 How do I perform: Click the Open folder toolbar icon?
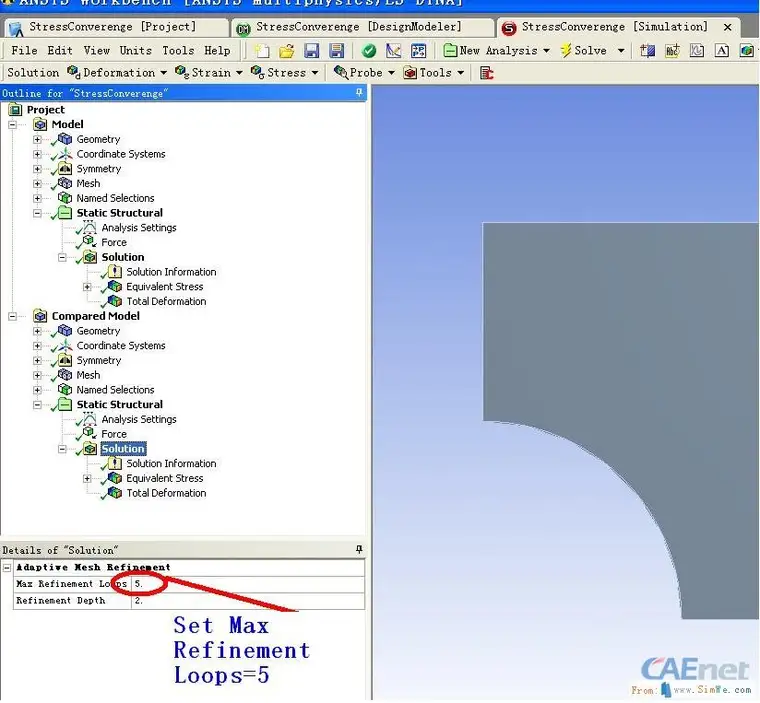286,50
